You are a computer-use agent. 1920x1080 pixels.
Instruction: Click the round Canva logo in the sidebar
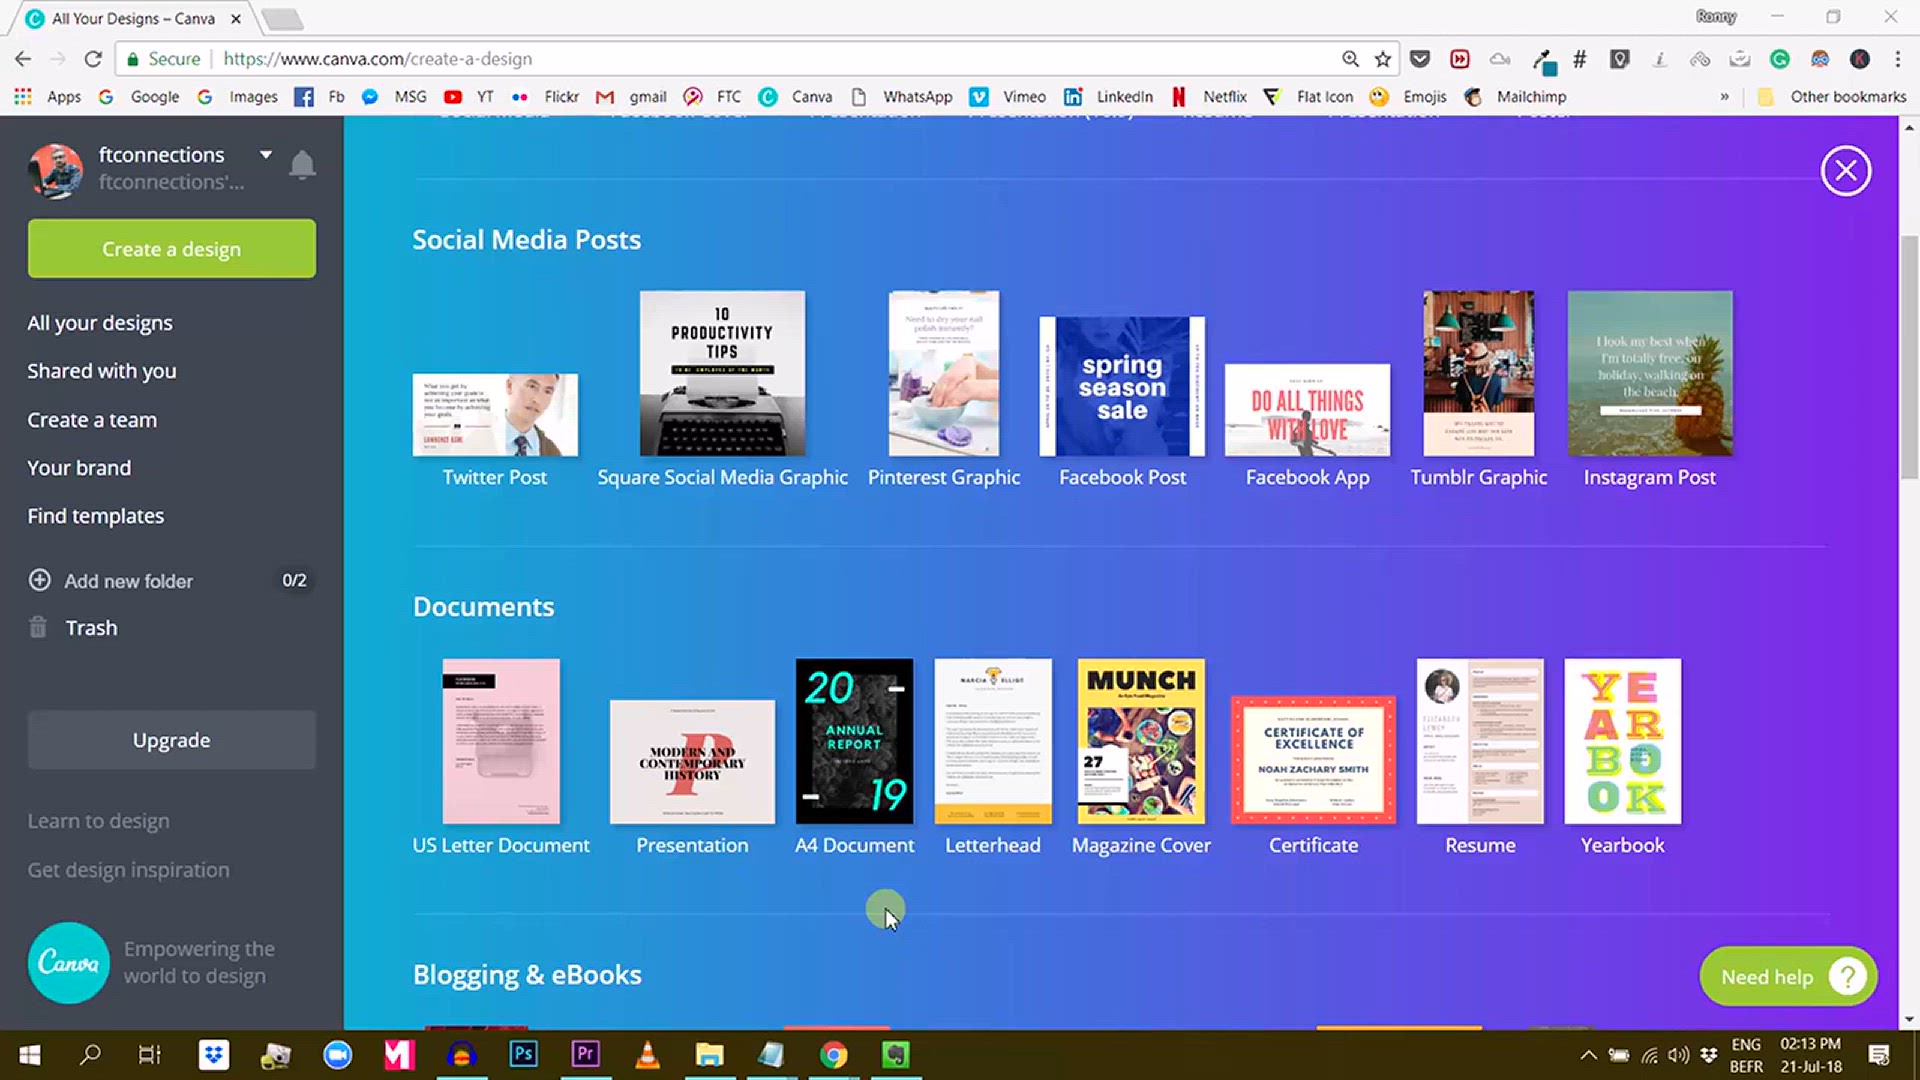(68, 963)
